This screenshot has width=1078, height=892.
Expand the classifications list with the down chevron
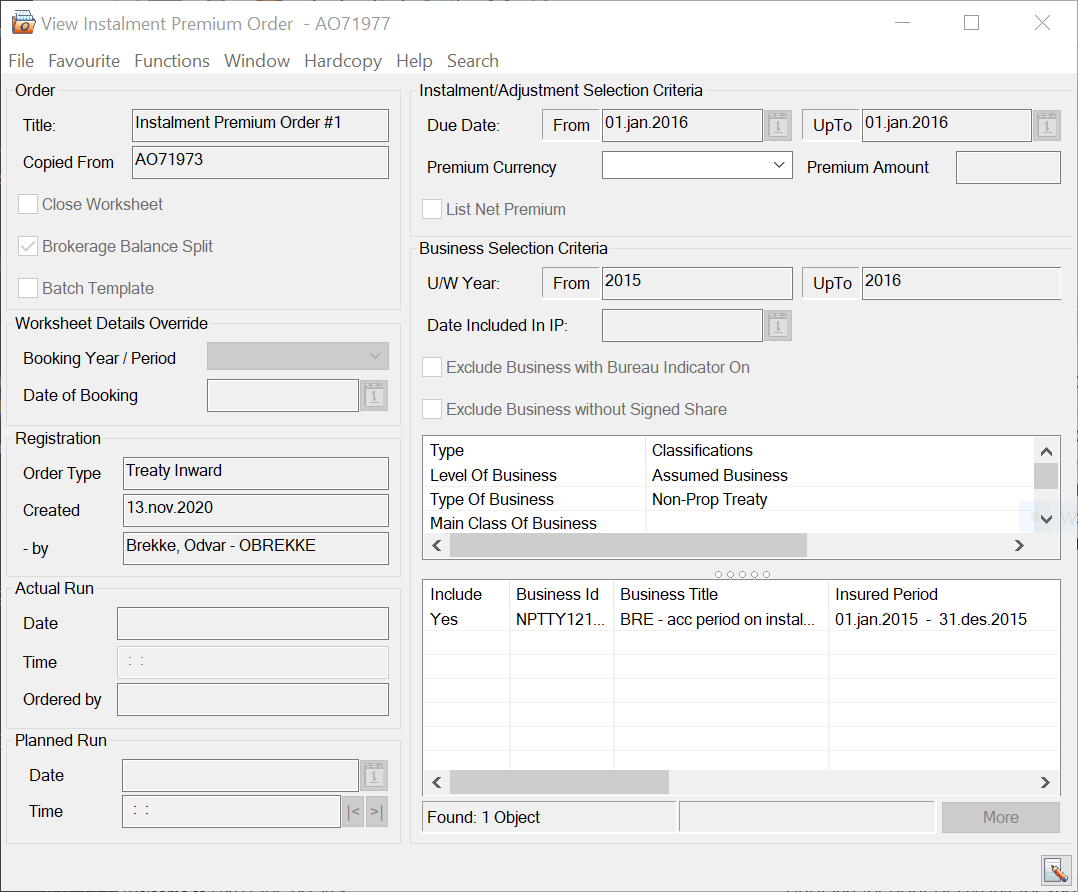tap(1046, 518)
